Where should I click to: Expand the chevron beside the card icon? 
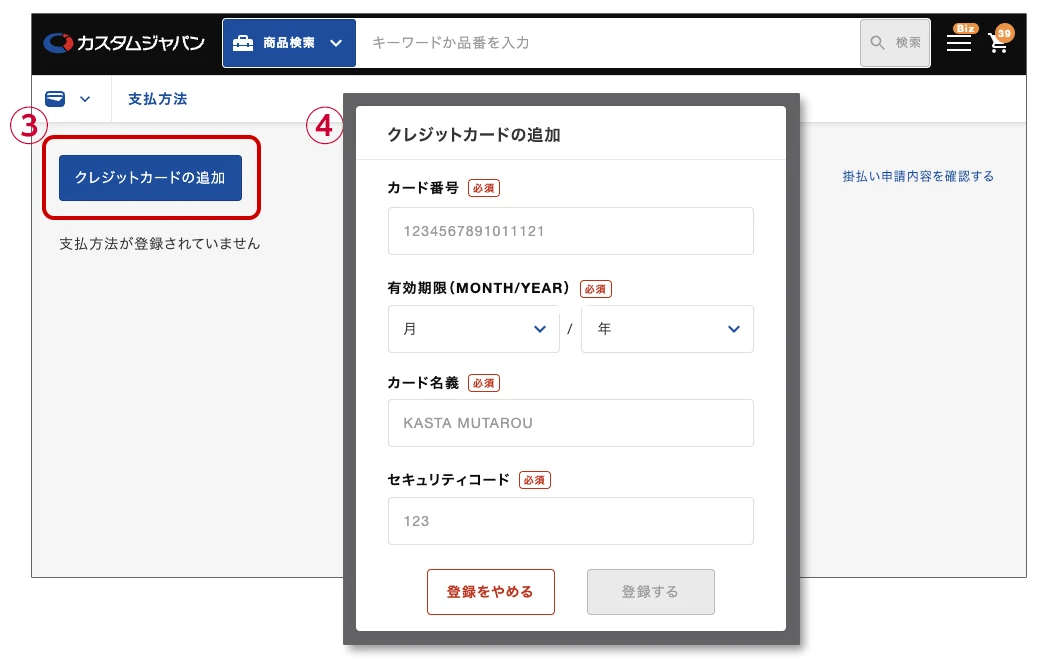(85, 99)
